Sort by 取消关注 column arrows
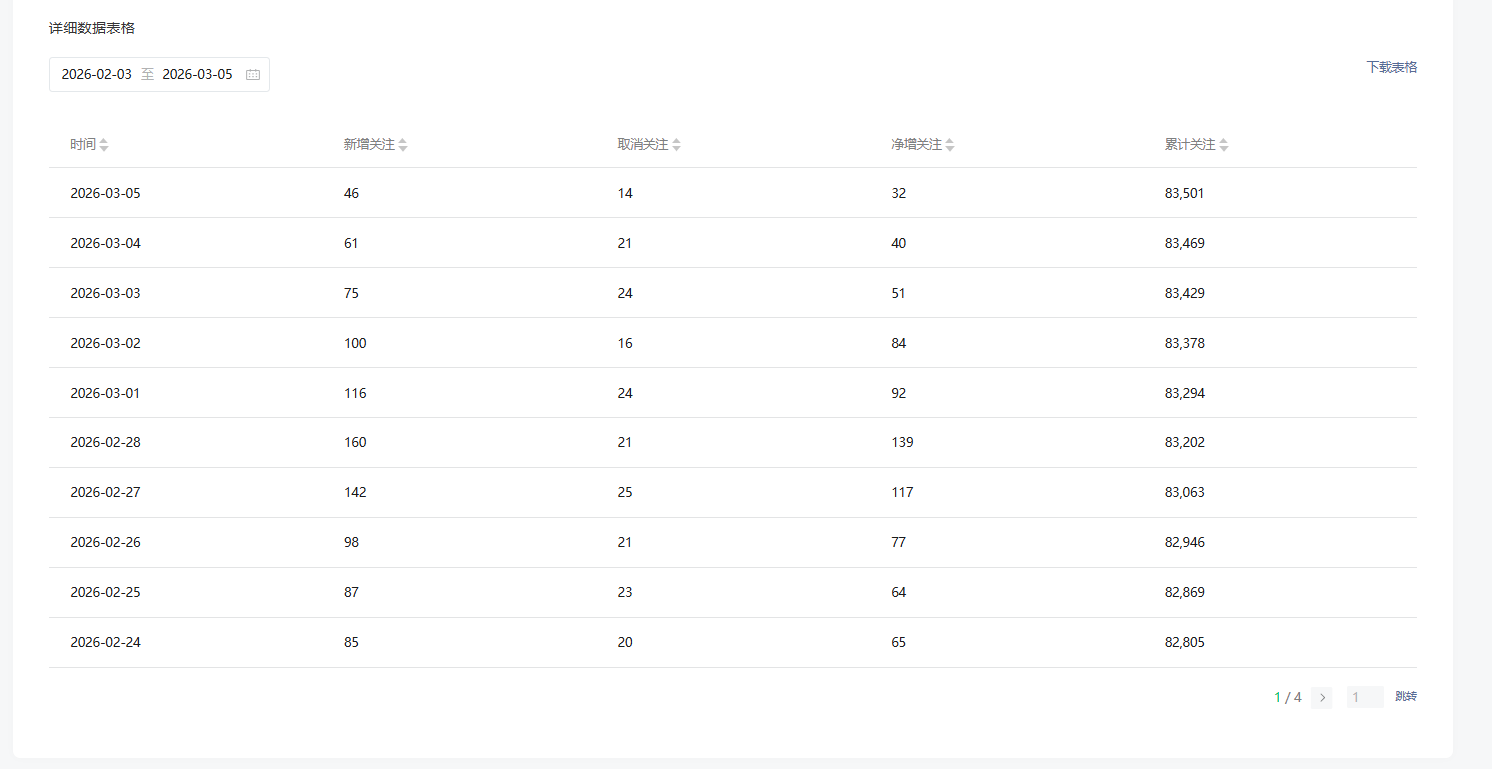The image size is (1492, 769). (676, 145)
